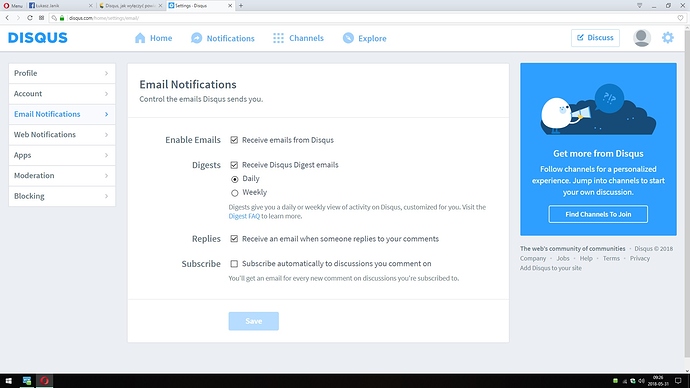Click the Disqus logo
The height and width of the screenshot is (388, 690).
click(38, 38)
